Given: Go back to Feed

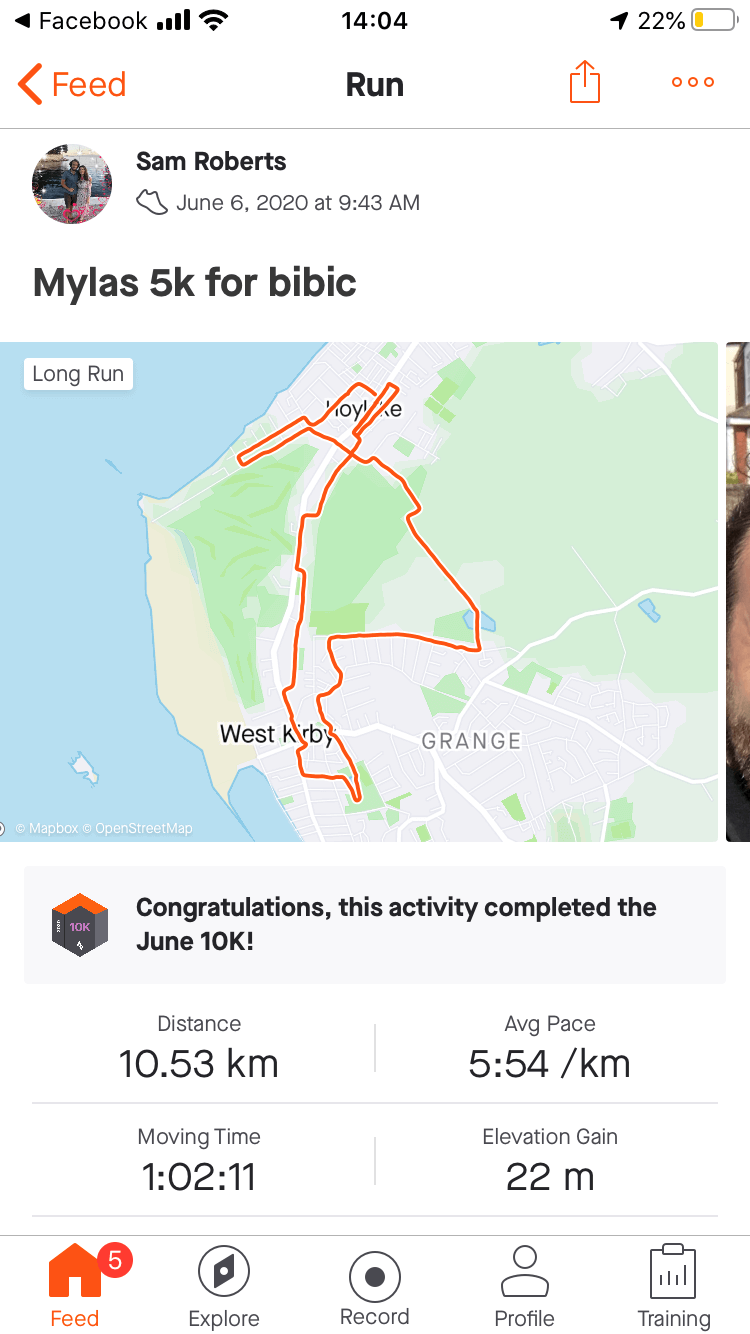Looking at the screenshot, I should click(x=72, y=85).
